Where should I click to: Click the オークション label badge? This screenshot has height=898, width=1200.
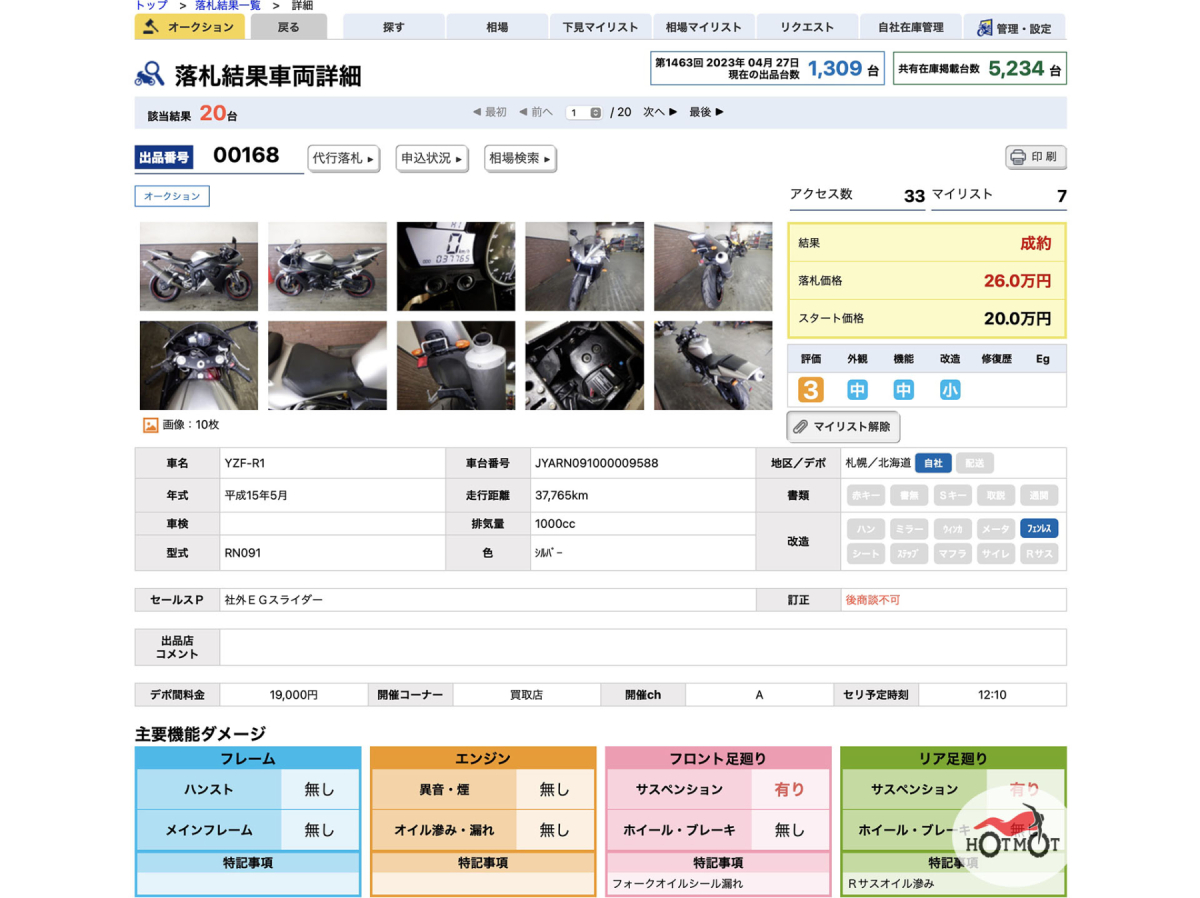coord(172,196)
